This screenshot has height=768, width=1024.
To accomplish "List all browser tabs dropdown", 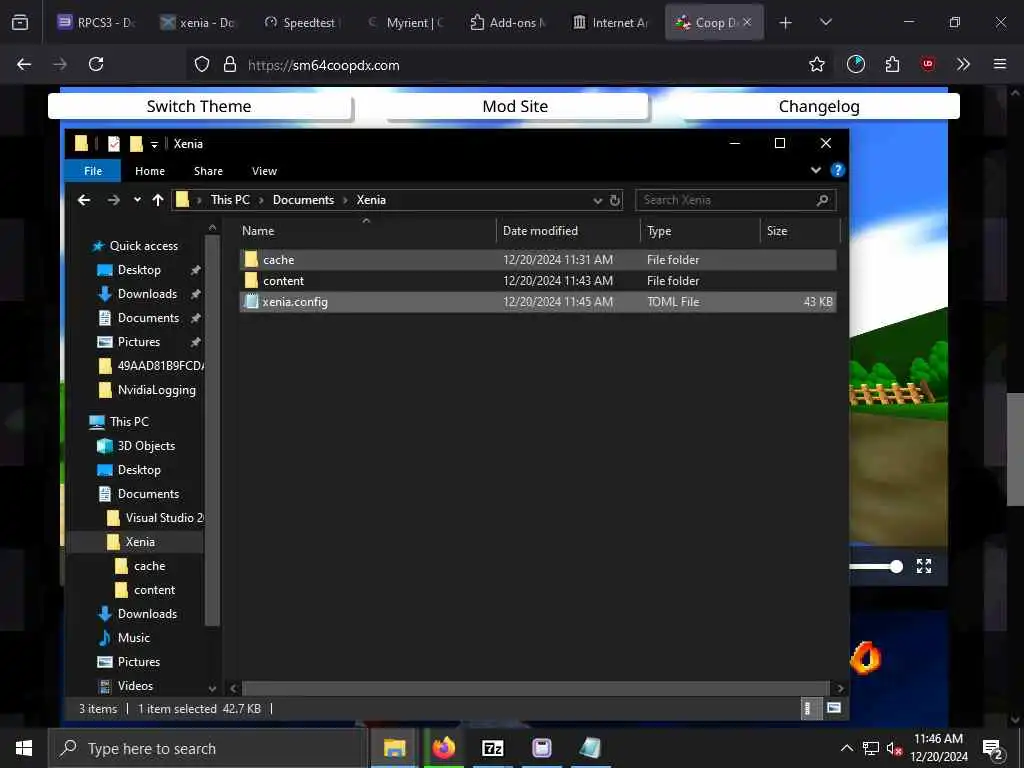I will pos(825,22).
